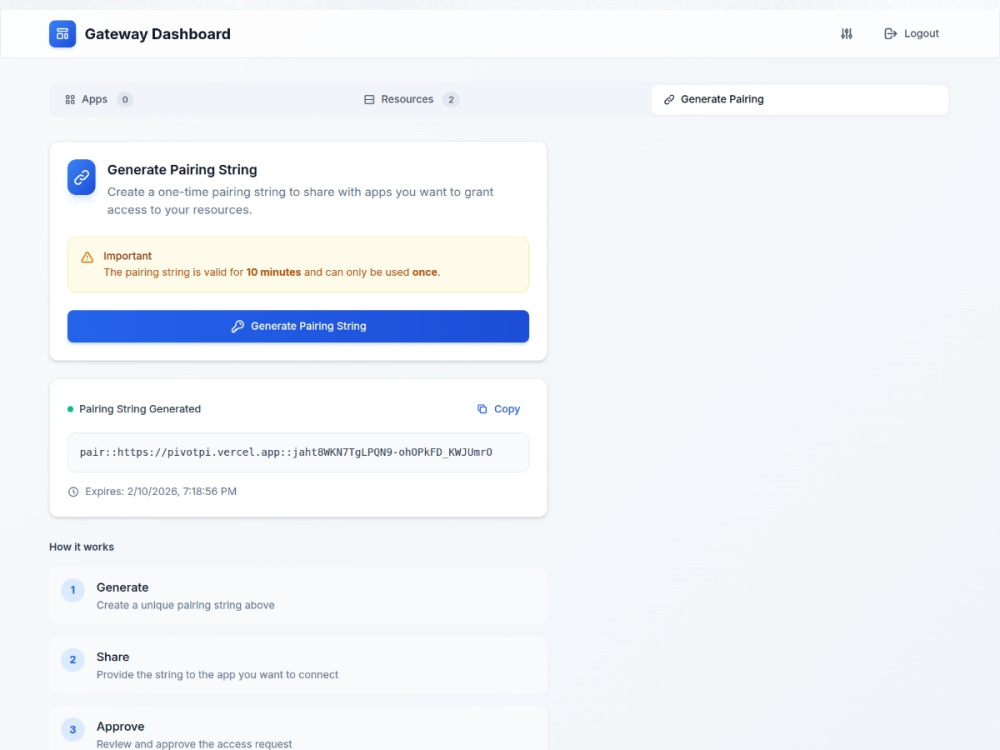Click text 'Create a unique pairing string above'
This screenshot has height=750, width=1000.
[x=186, y=605]
